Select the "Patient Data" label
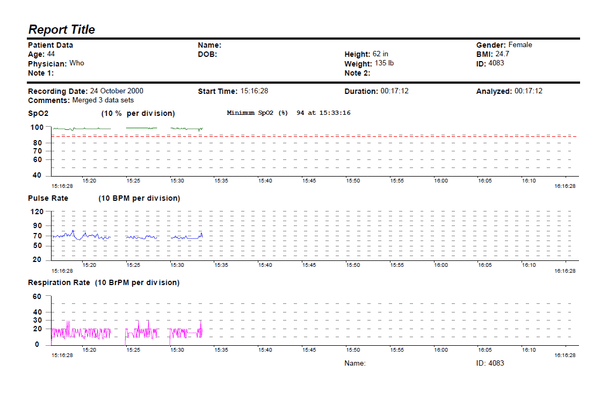 50,45
